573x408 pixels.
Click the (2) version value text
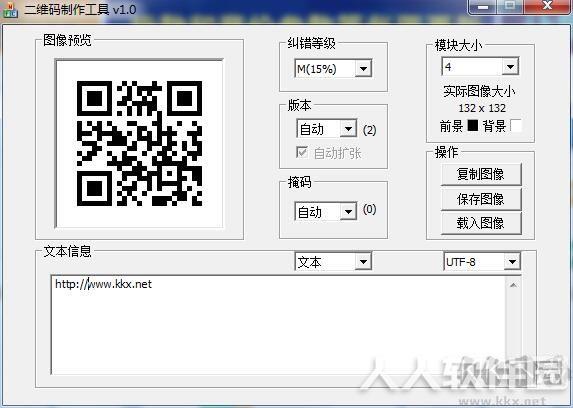tap(369, 130)
